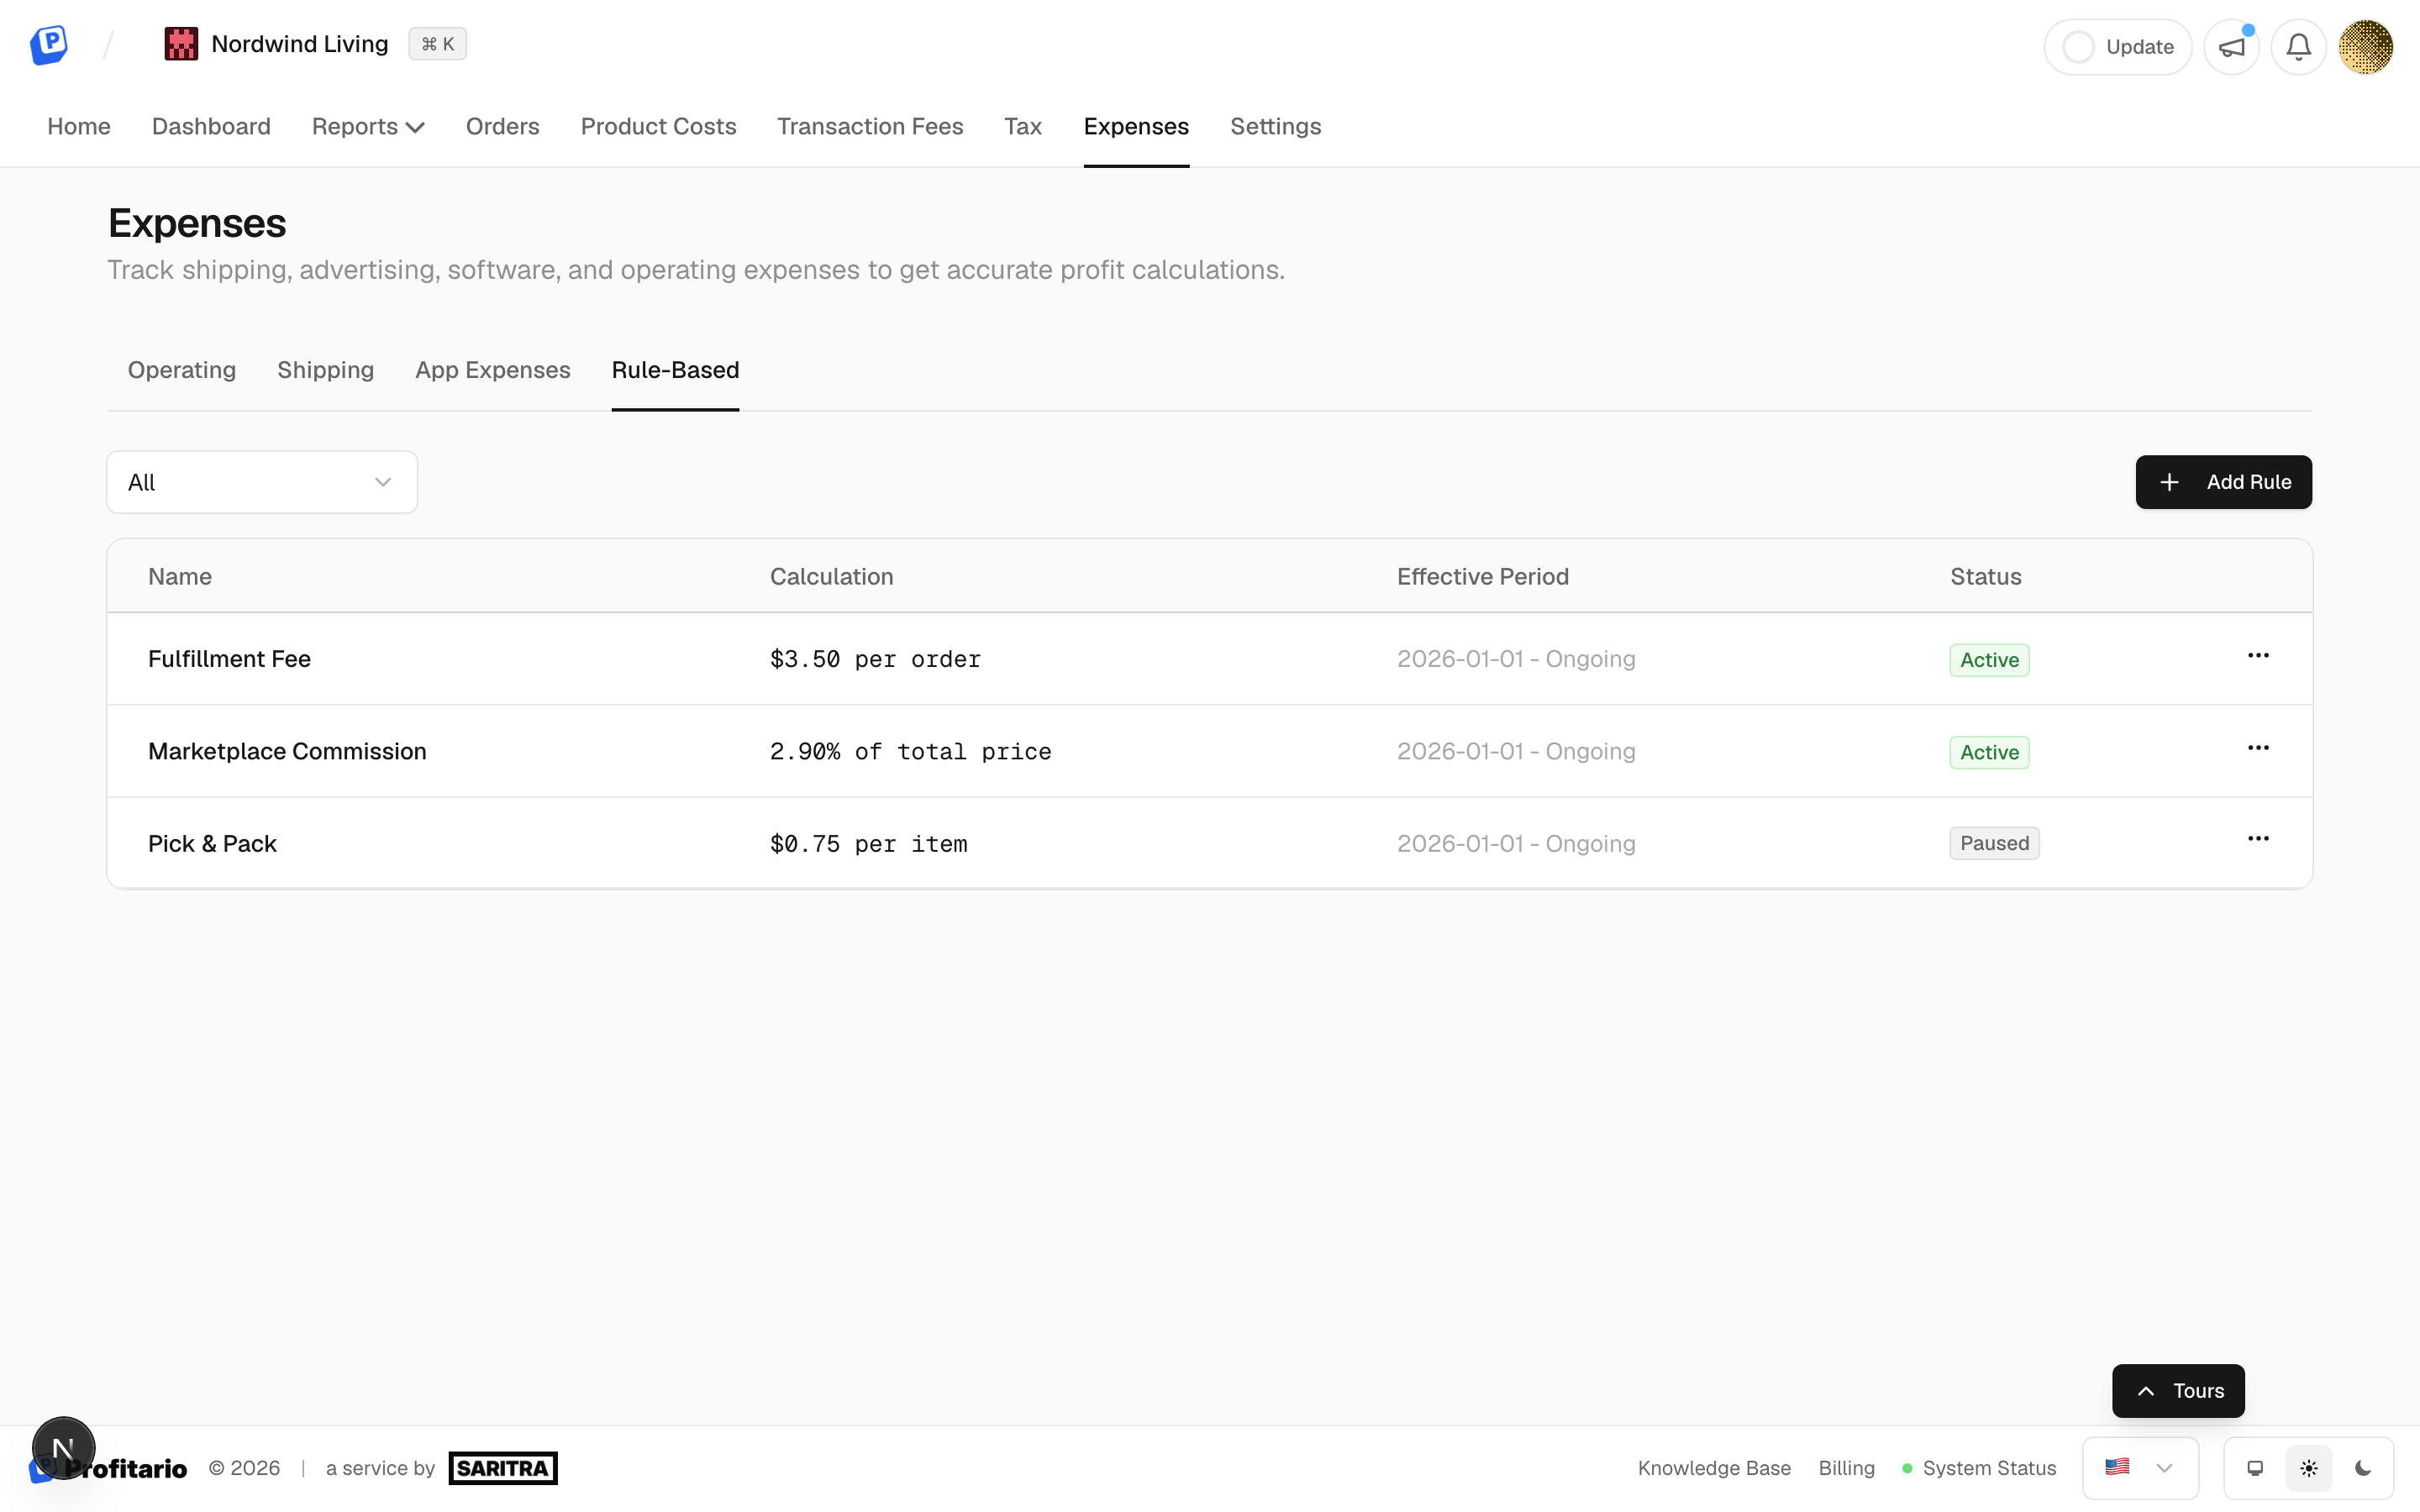Expand the Reports dropdown menu

(x=368, y=126)
